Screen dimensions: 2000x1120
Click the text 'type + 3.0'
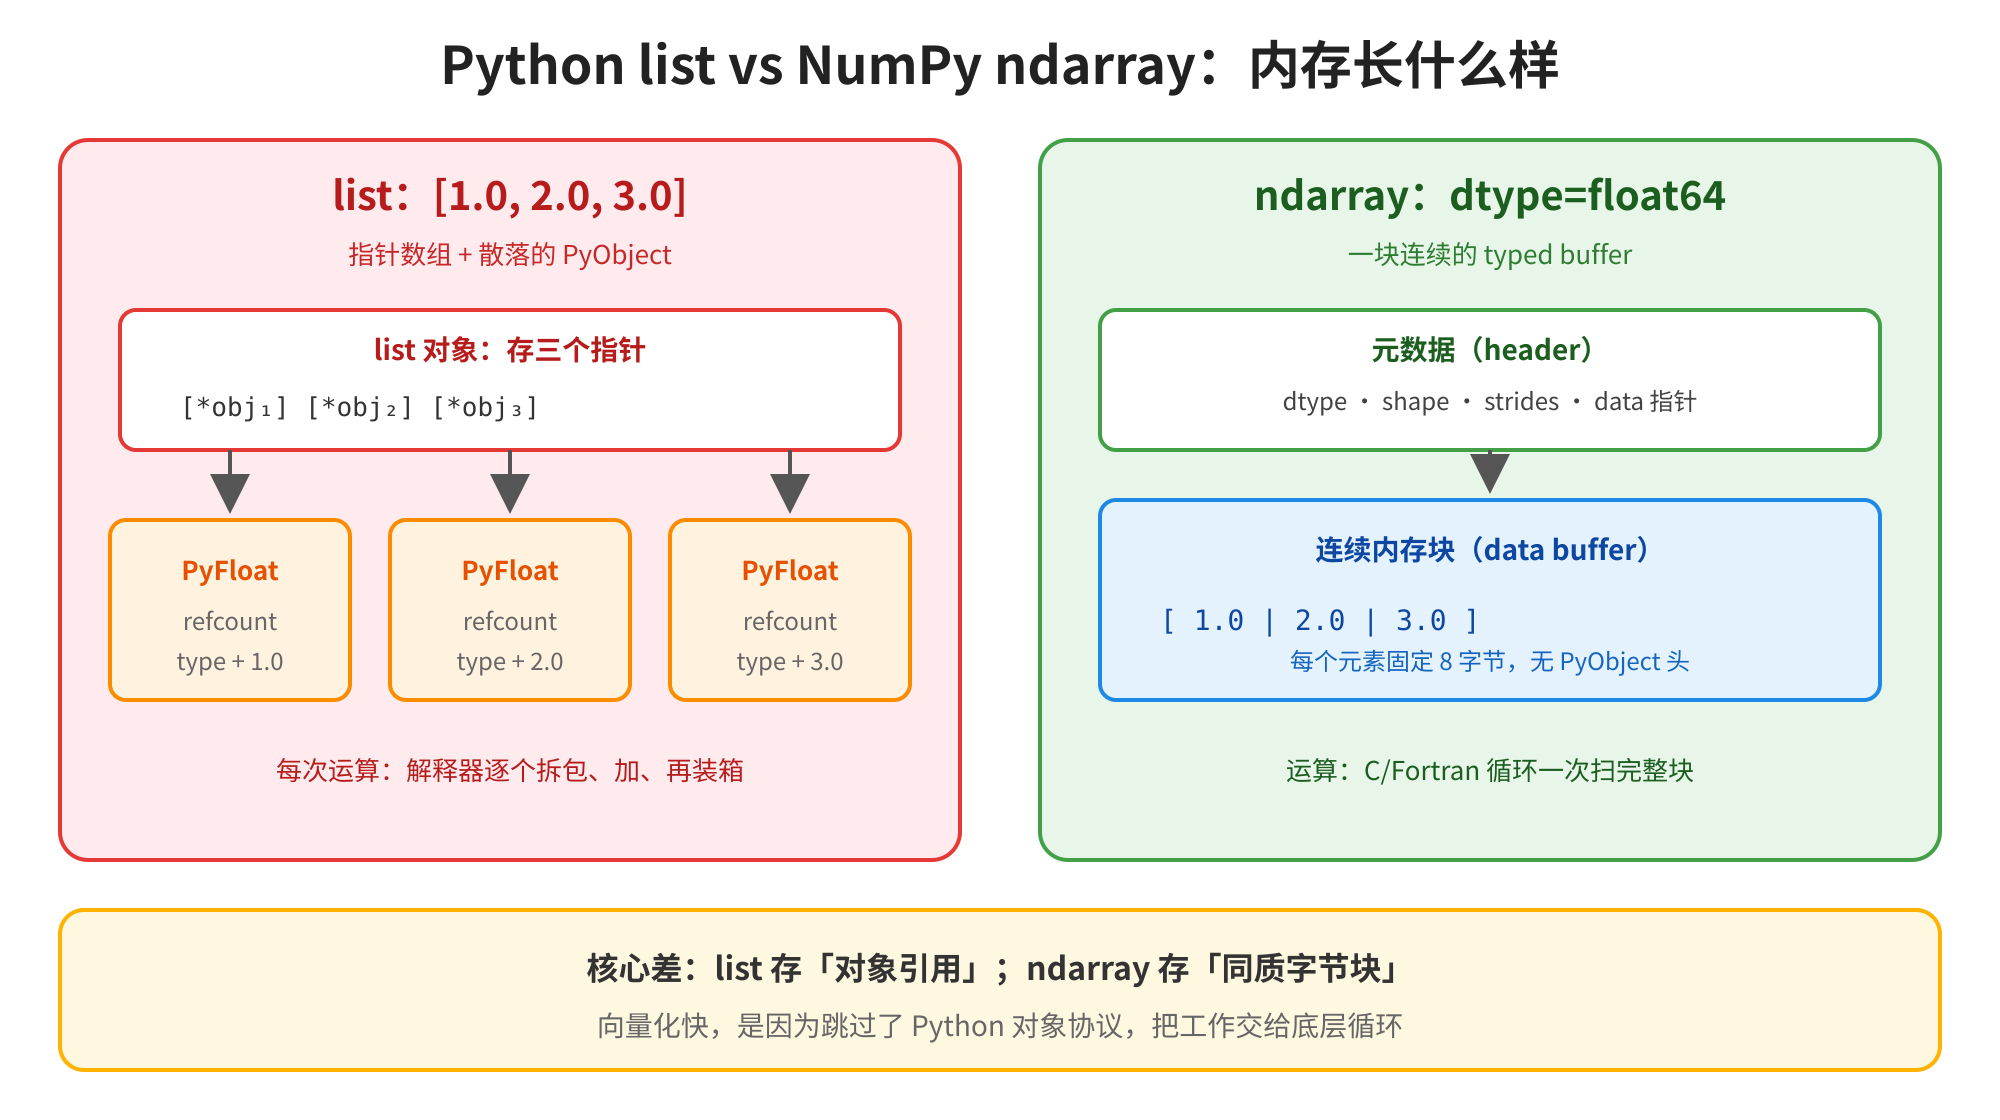click(790, 662)
